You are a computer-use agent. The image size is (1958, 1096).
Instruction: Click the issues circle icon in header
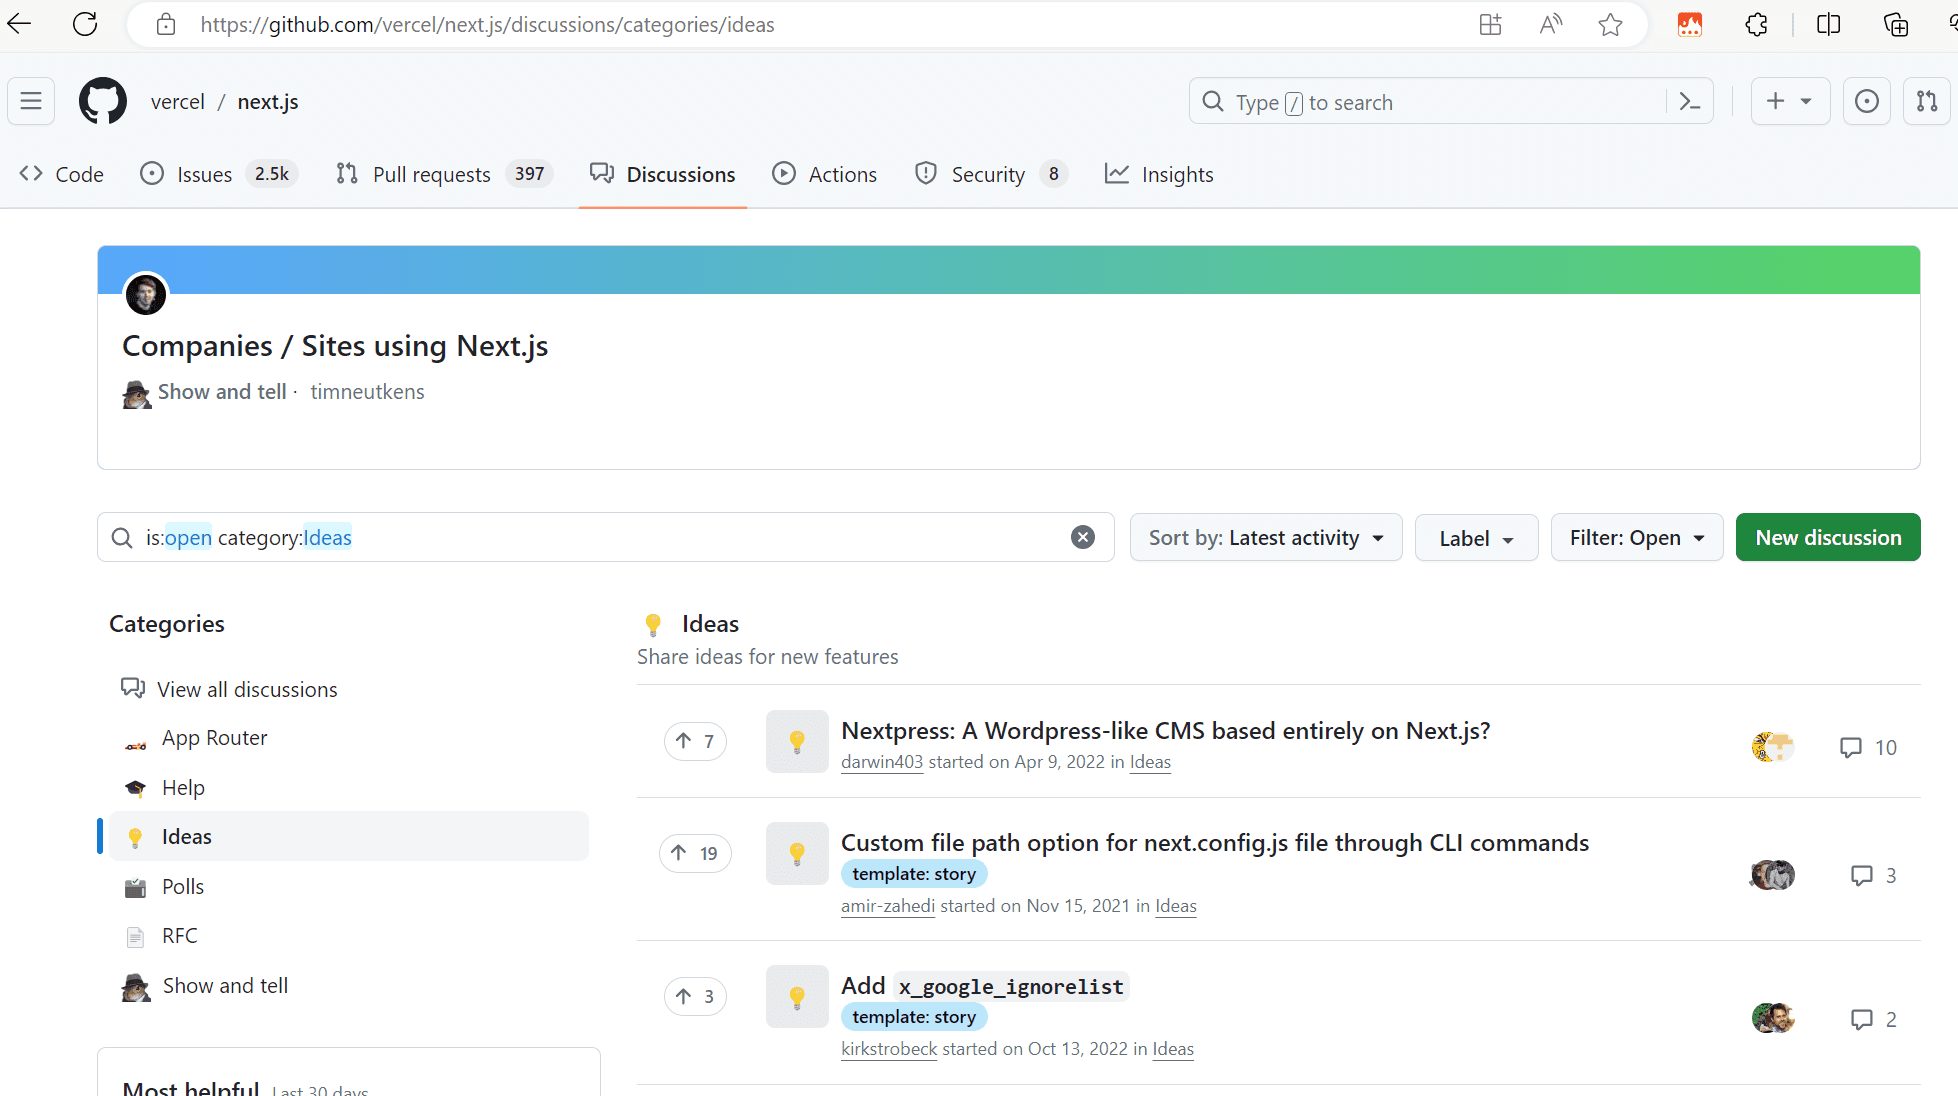click(x=1866, y=101)
